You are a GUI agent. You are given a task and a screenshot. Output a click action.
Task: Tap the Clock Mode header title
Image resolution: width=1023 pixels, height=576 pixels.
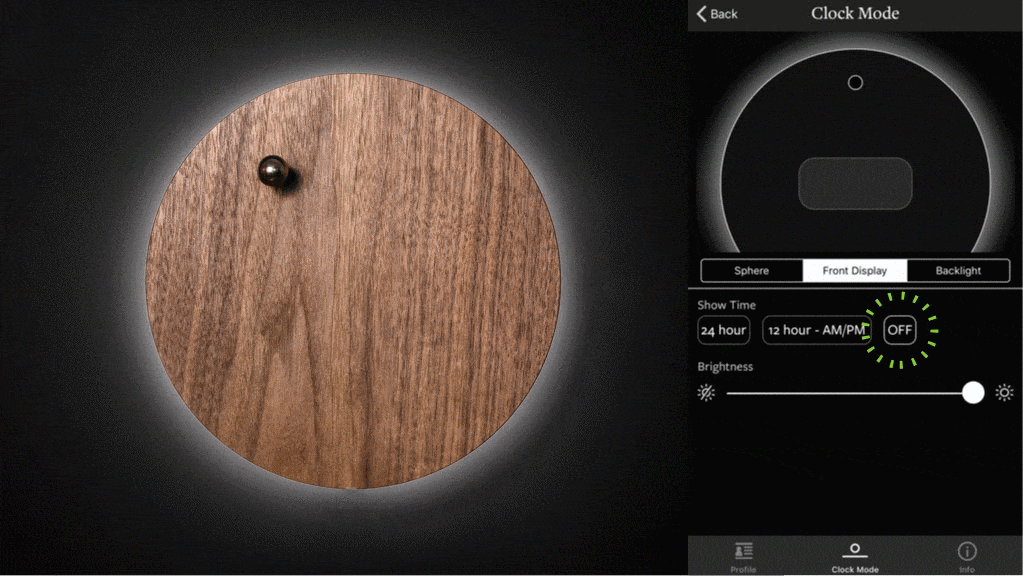pyautogui.click(x=855, y=14)
